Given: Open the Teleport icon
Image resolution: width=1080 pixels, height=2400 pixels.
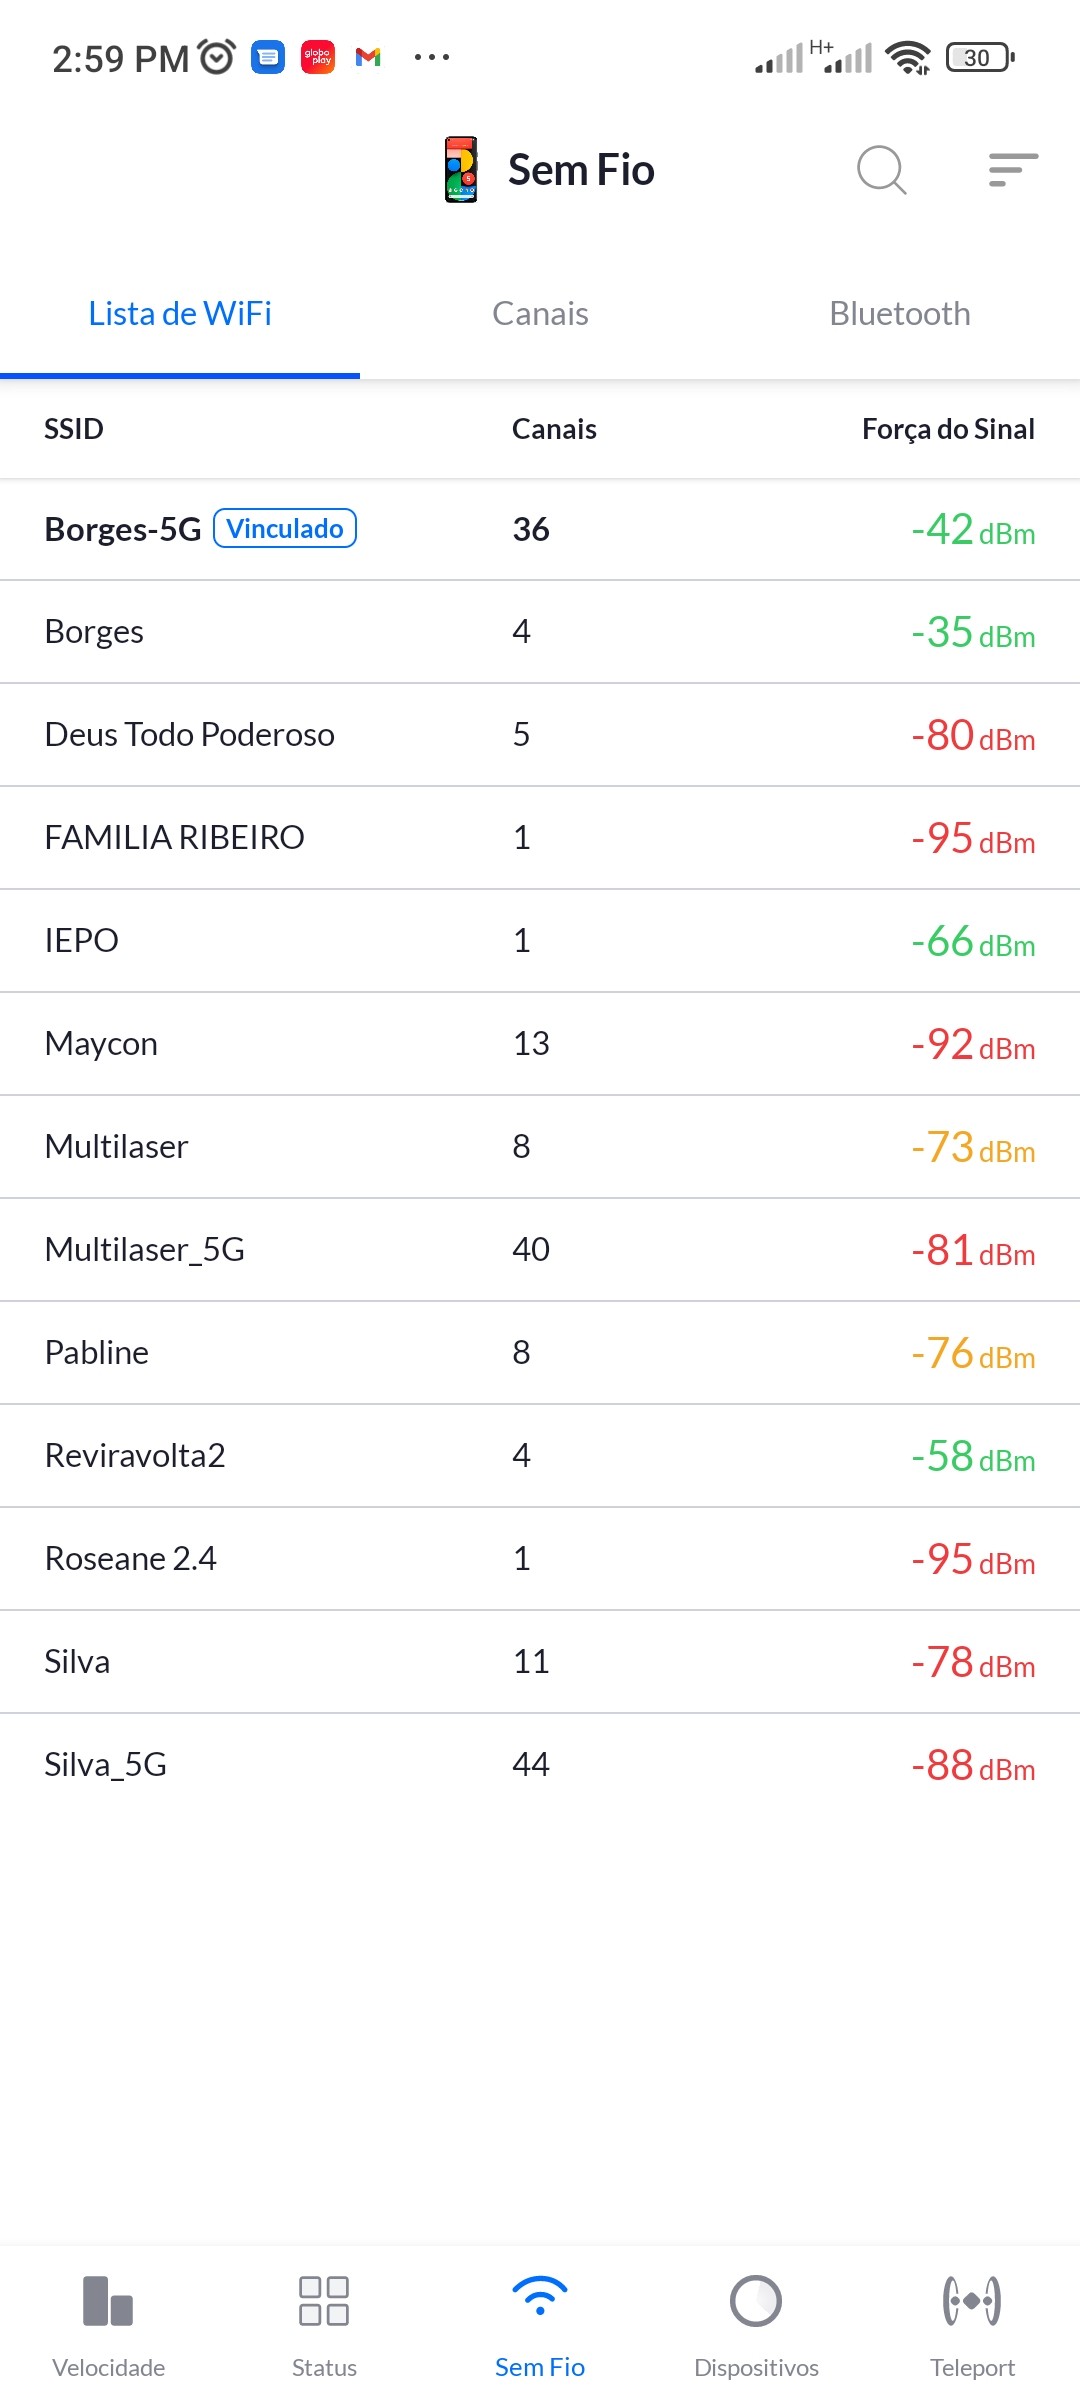Looking at the screenshot, I should (972, 2302).
